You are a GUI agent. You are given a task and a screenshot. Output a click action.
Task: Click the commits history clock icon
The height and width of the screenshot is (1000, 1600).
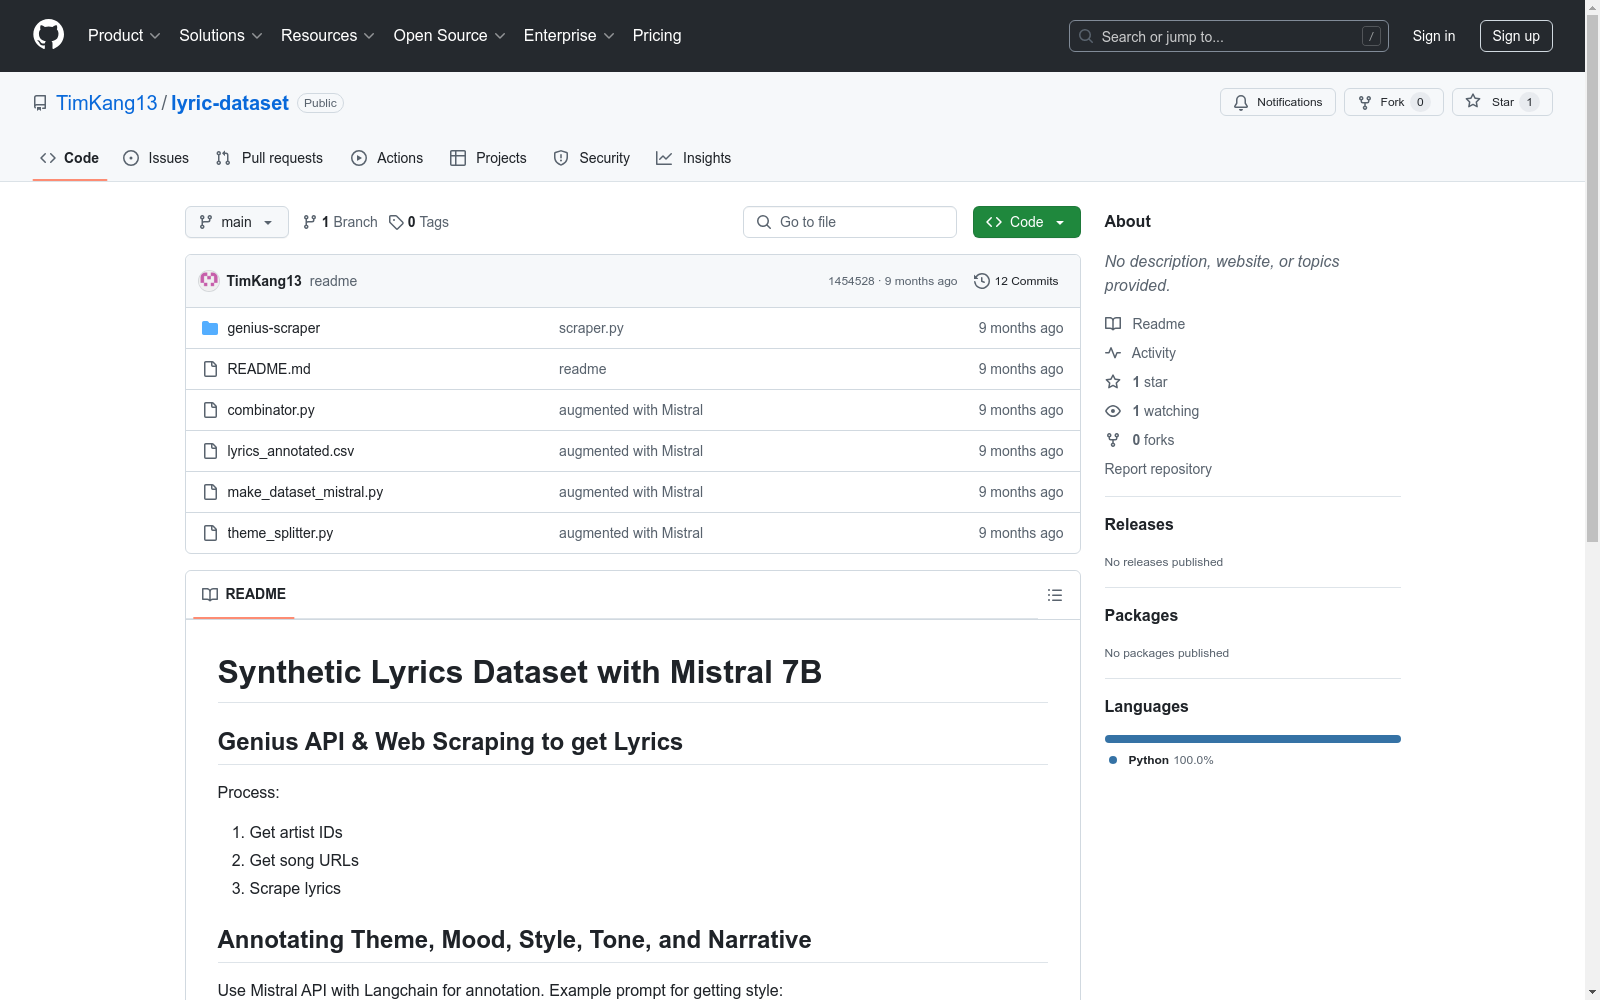coord(982,281)
